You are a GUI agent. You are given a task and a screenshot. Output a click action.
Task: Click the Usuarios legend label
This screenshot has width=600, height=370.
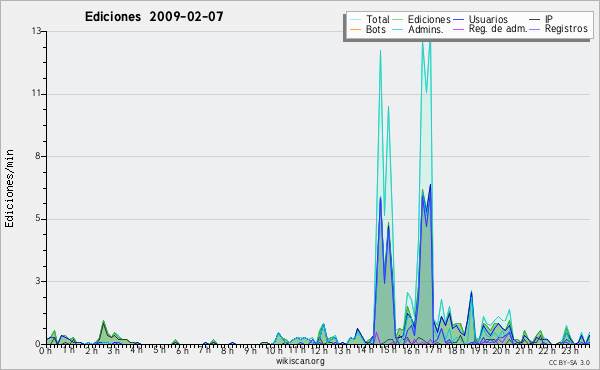coord(488,19)
